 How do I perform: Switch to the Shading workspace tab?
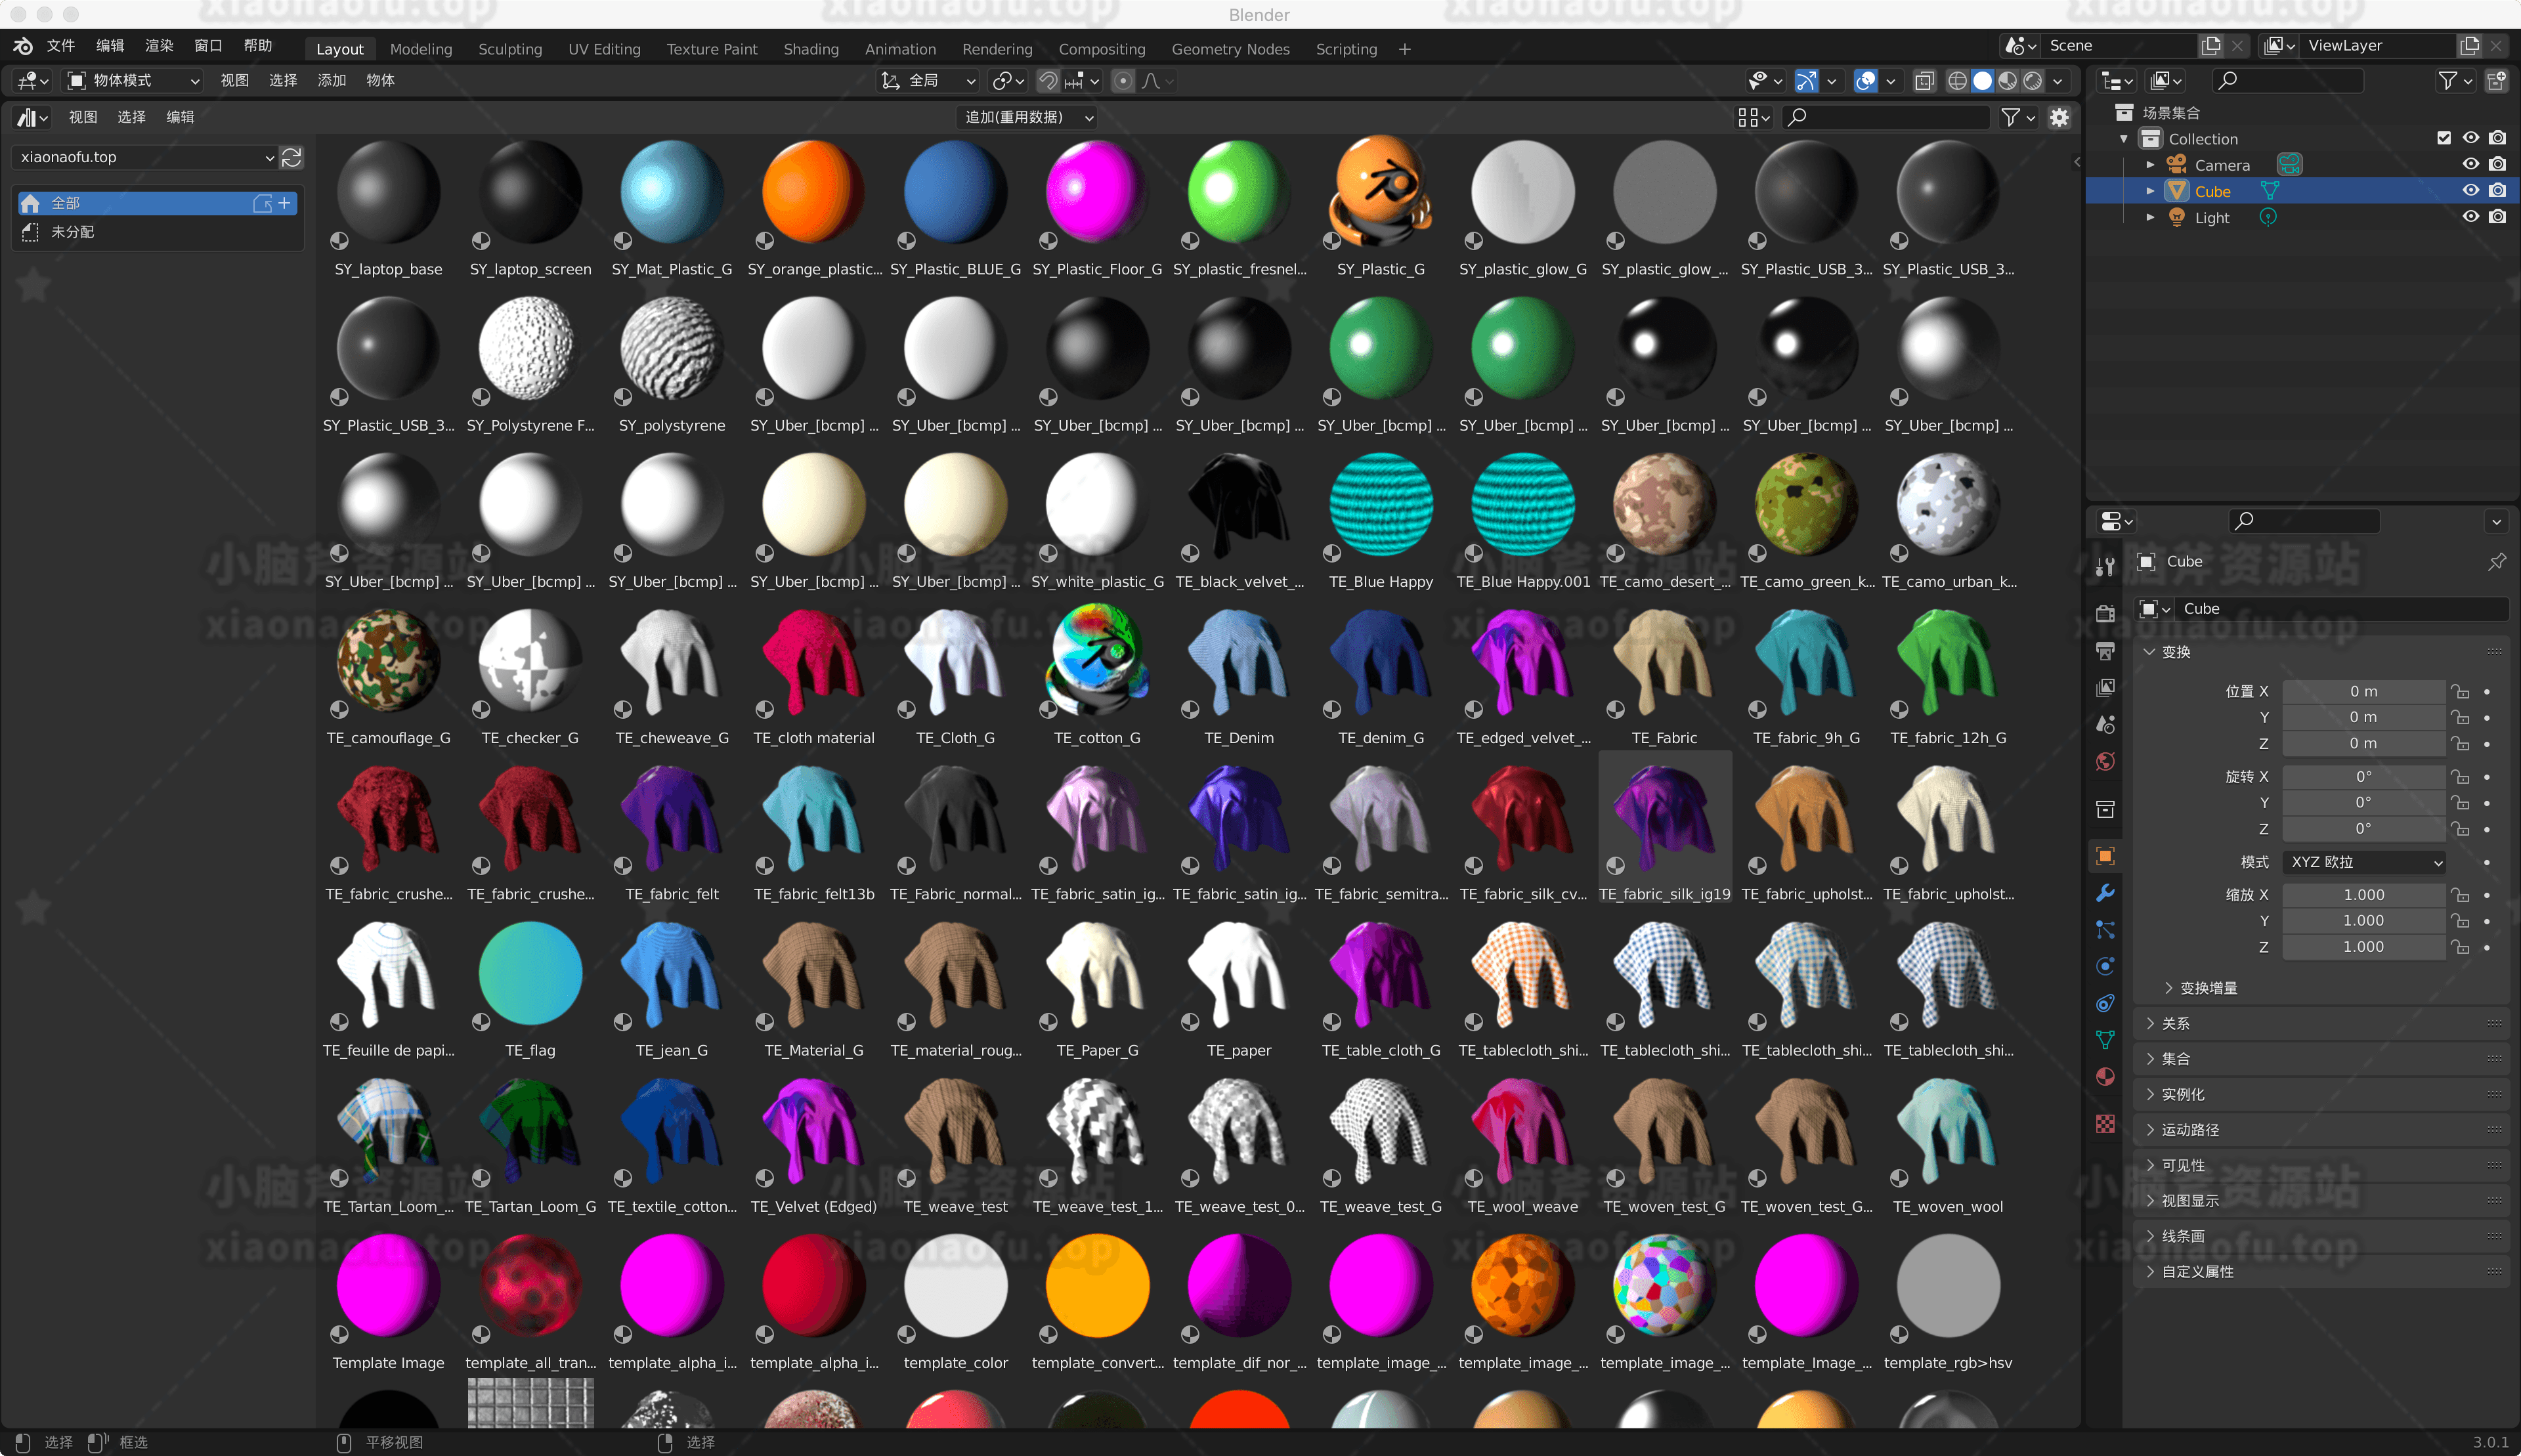pyautogui.click(x=810, y=49)
